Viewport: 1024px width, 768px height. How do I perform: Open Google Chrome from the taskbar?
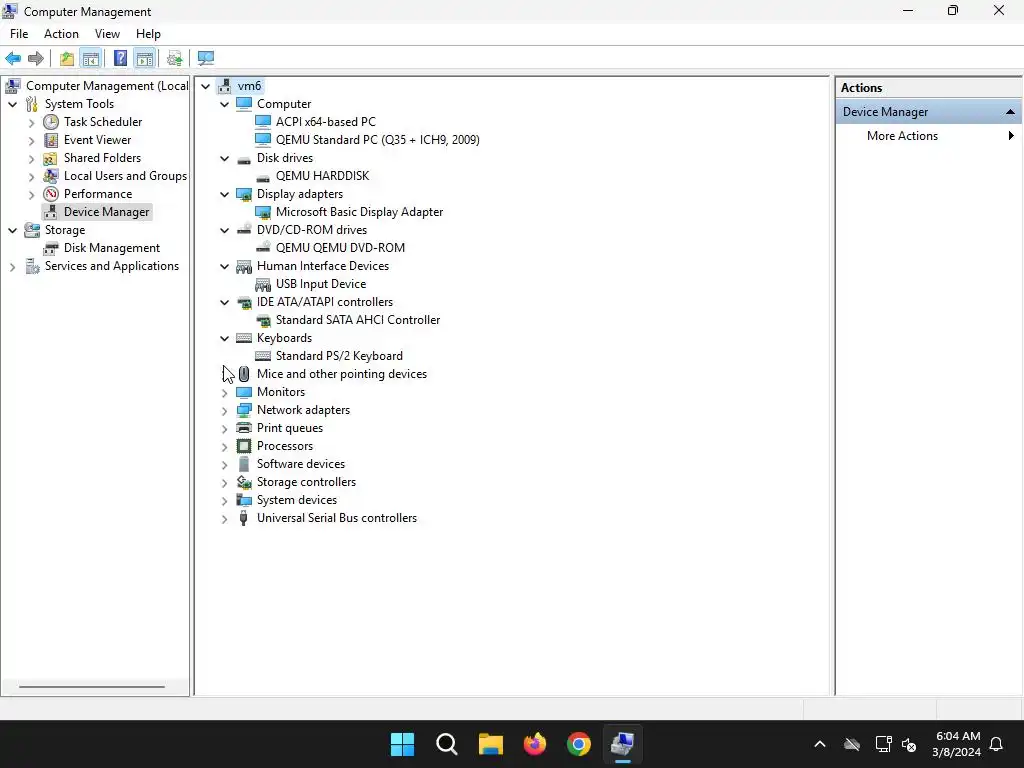(579, 744)
